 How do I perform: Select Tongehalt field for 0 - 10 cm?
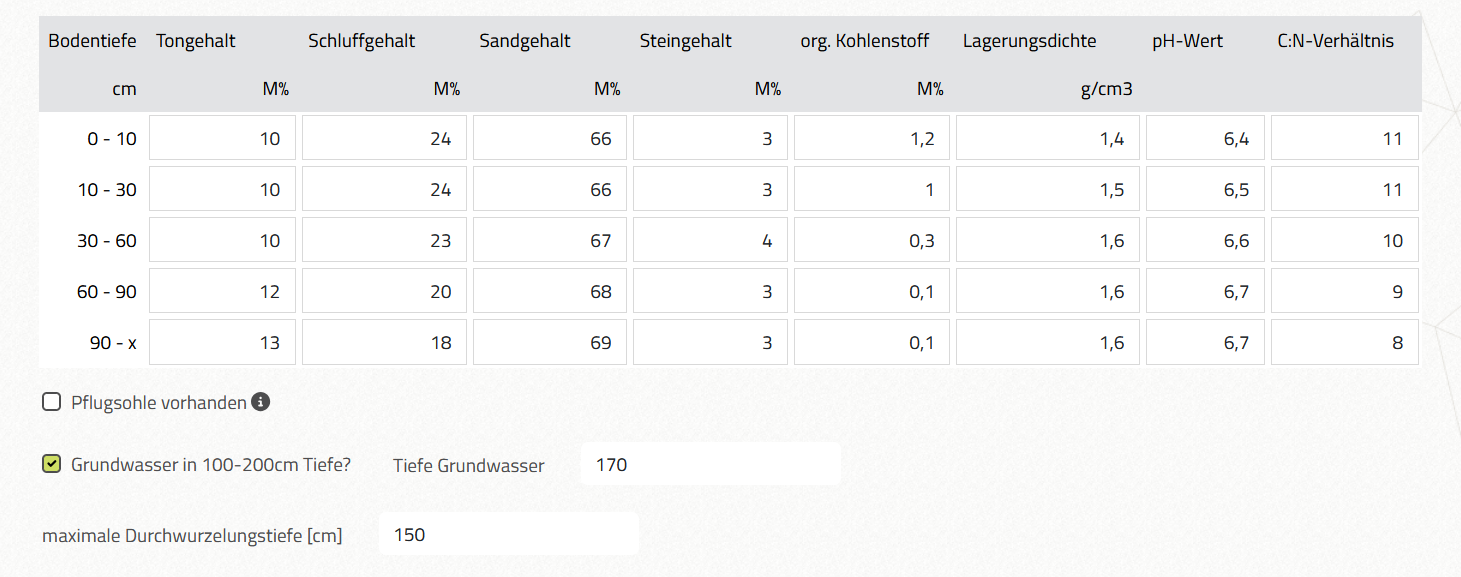[222, 138]
